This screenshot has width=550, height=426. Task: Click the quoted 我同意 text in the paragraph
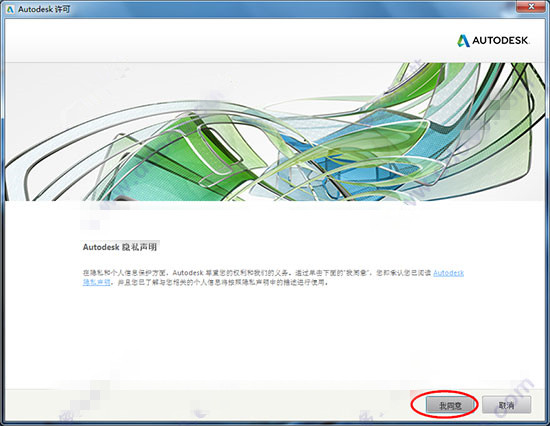[x=358, y=273]
